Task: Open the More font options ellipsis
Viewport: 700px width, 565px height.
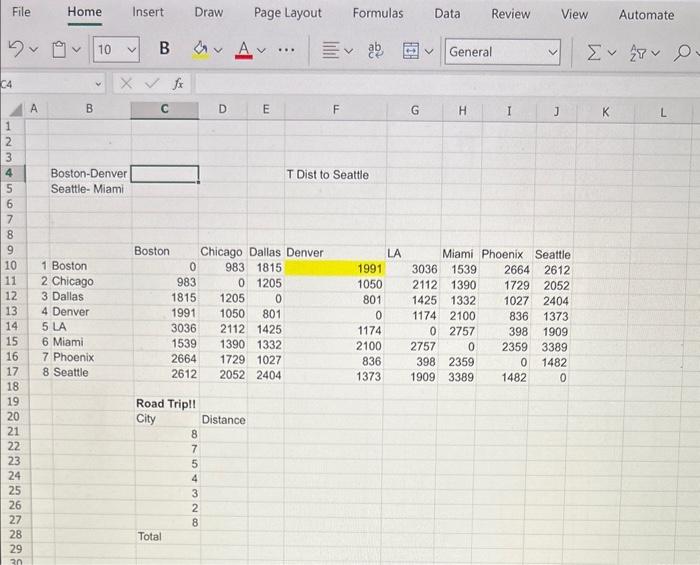Action: pos(286,50)
